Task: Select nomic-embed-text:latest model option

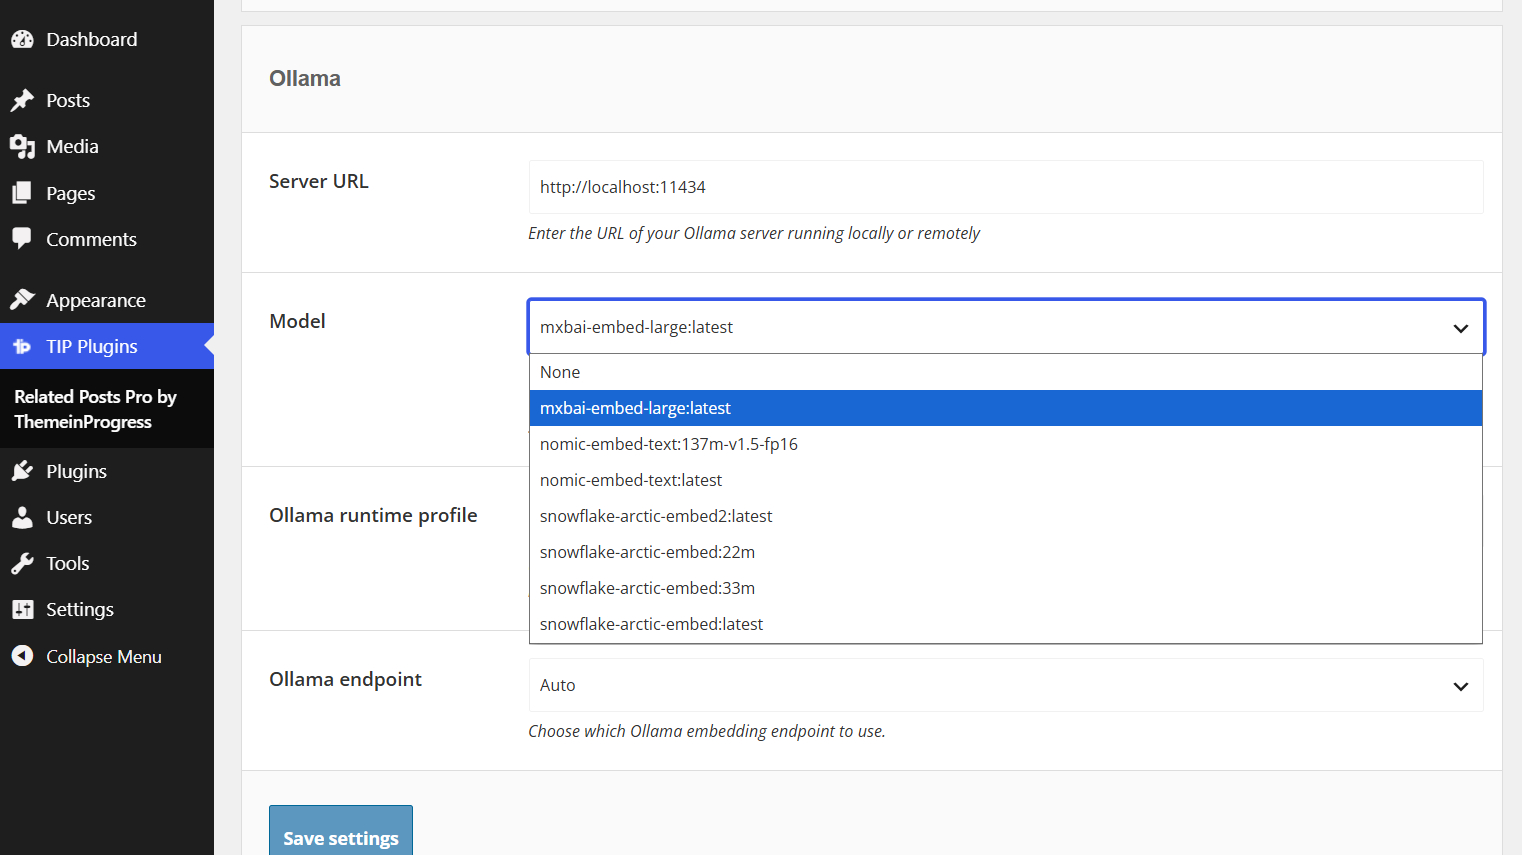Action: click(1006, 480)
